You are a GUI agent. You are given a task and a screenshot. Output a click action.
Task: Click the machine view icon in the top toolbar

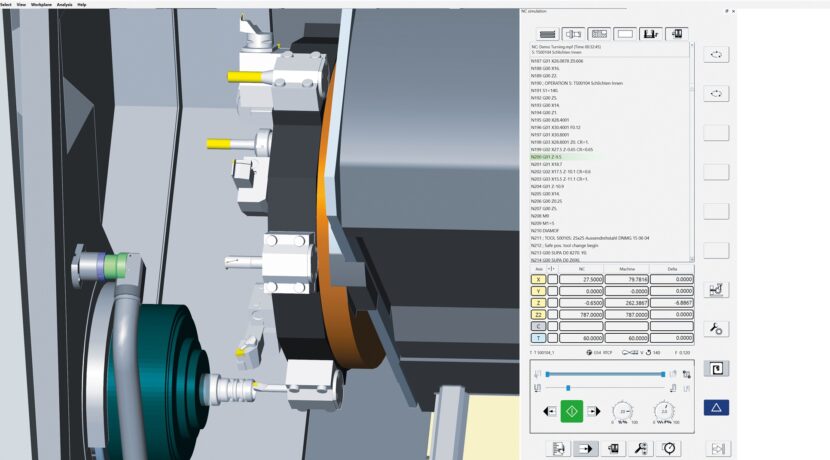(x=573, y=34)
